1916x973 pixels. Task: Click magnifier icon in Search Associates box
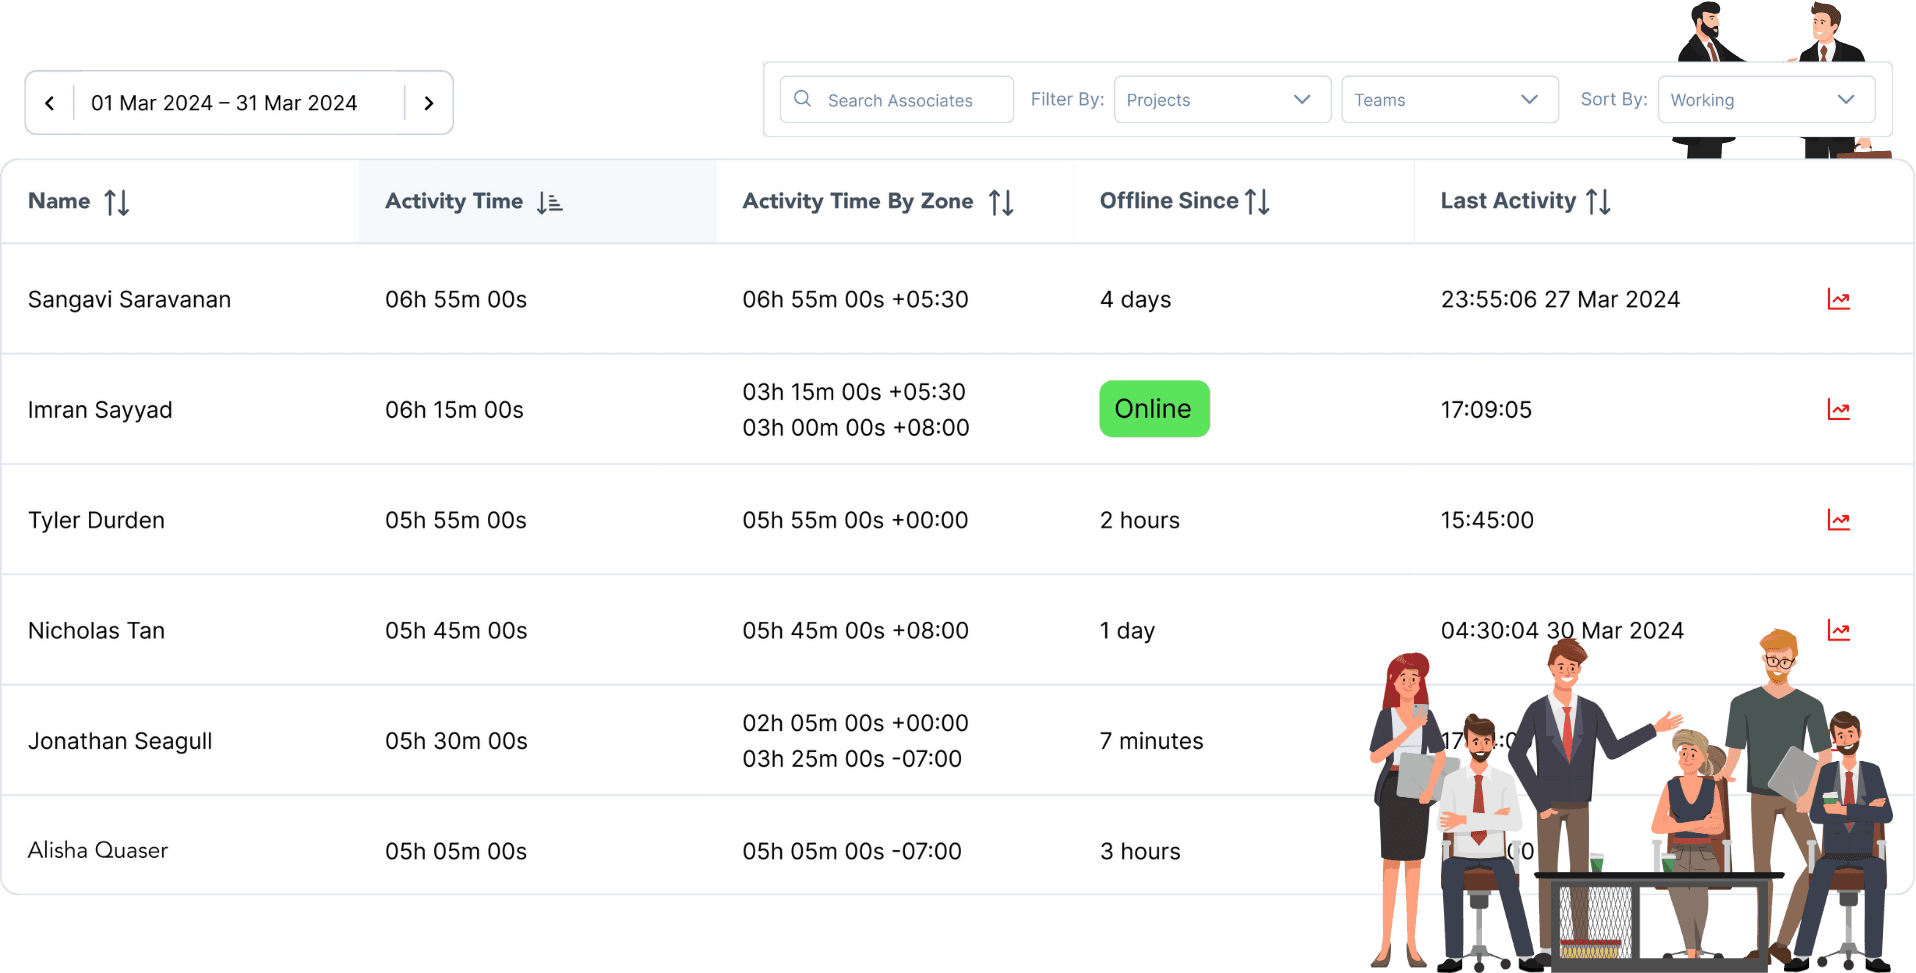click(802, 99)
